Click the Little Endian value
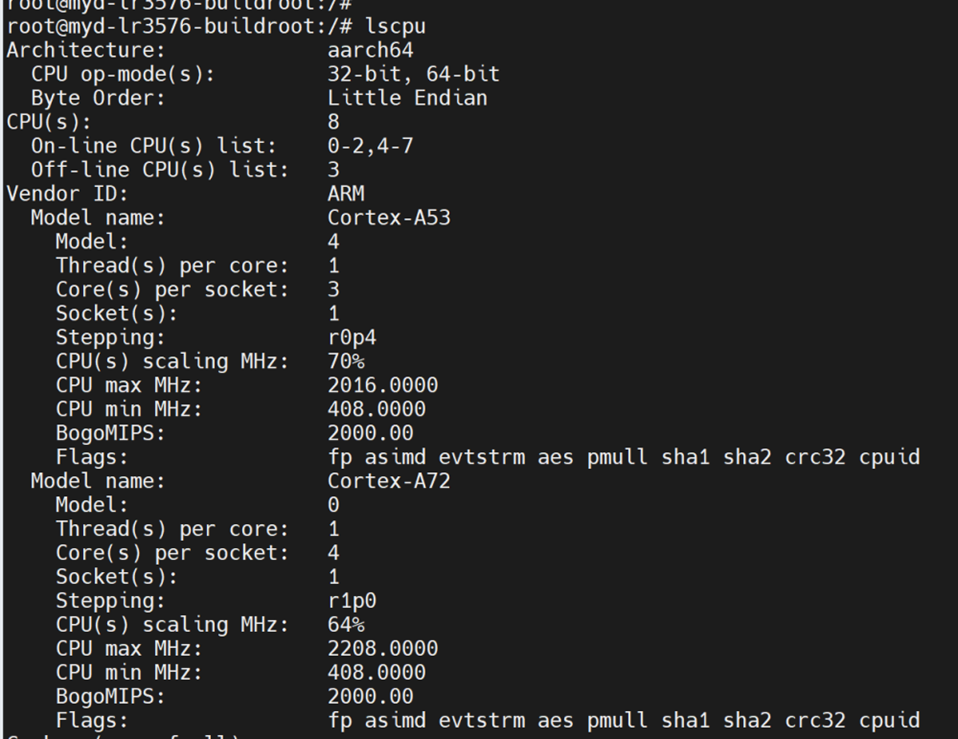Screen dimensions: 958x739 [407, 98]
